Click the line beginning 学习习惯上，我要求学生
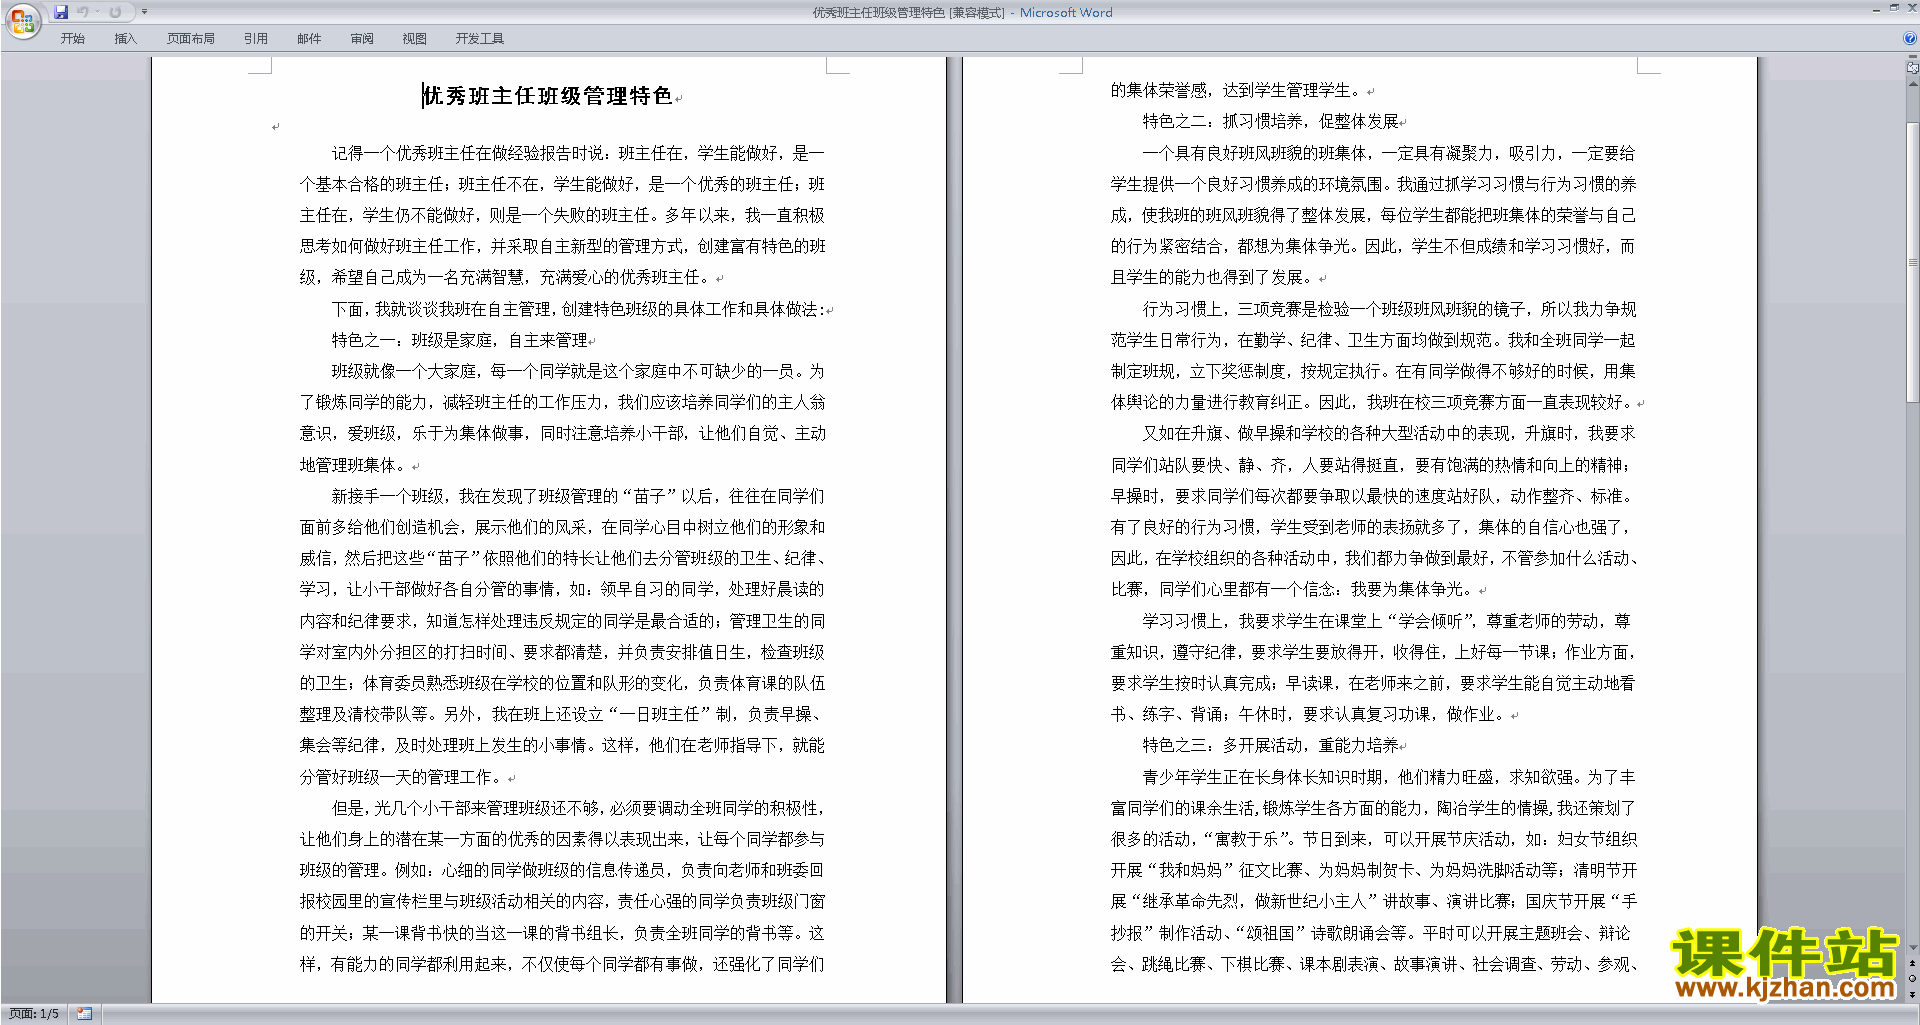 (x=1387, y=621)
